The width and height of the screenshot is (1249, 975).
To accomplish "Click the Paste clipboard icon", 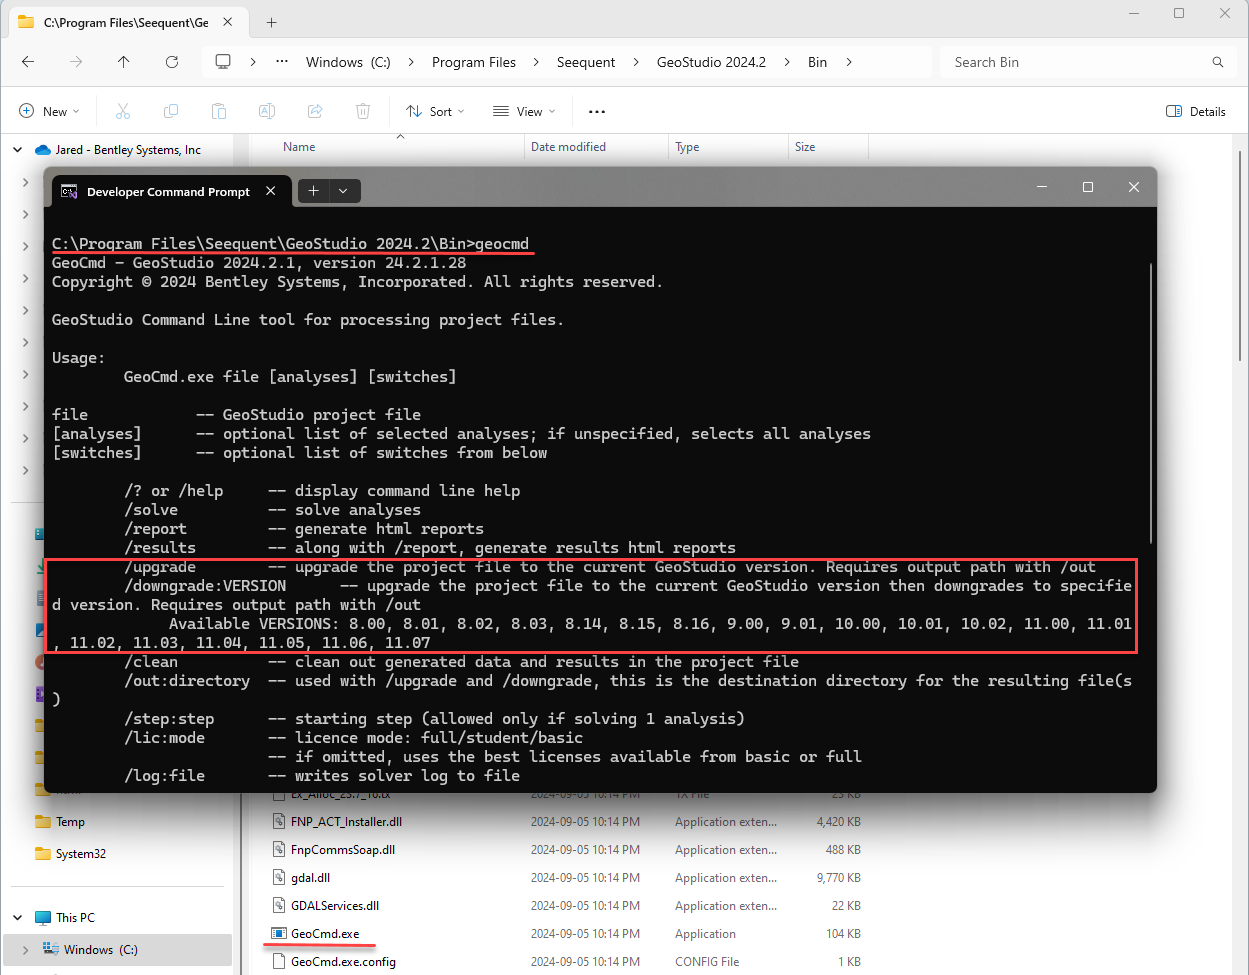I will (x=219, y=111).
